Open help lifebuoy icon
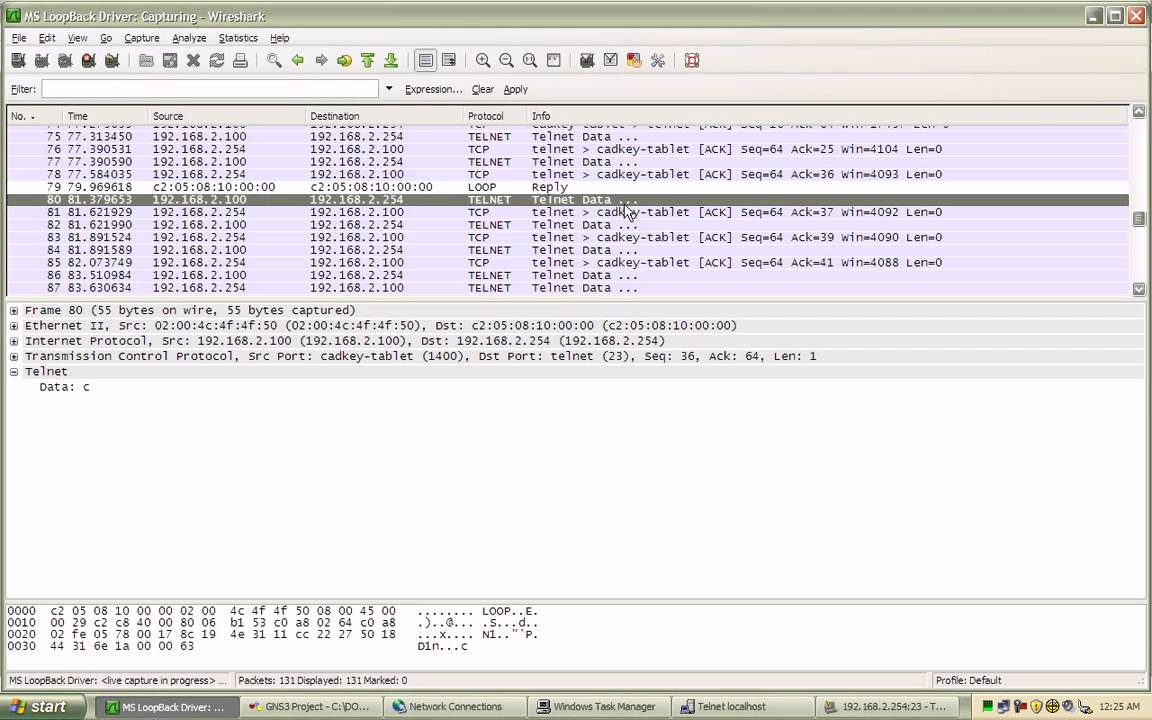This screenshot has width=1152, height=720. (x=691, y=61)
